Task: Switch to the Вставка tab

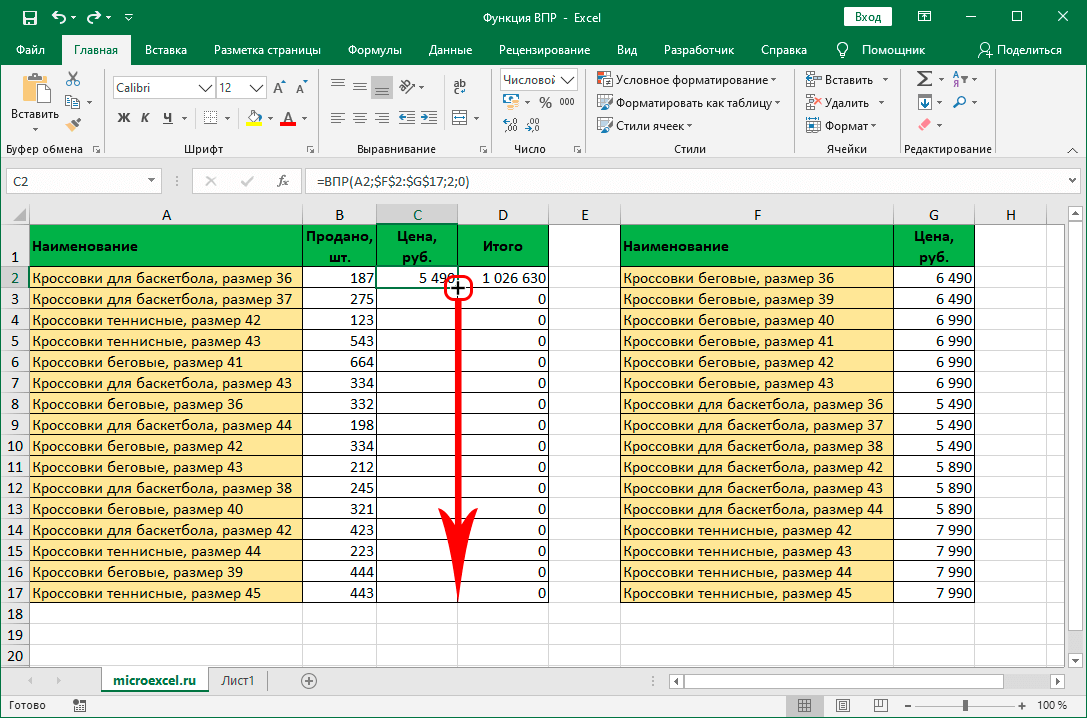Action: point(166,50)
